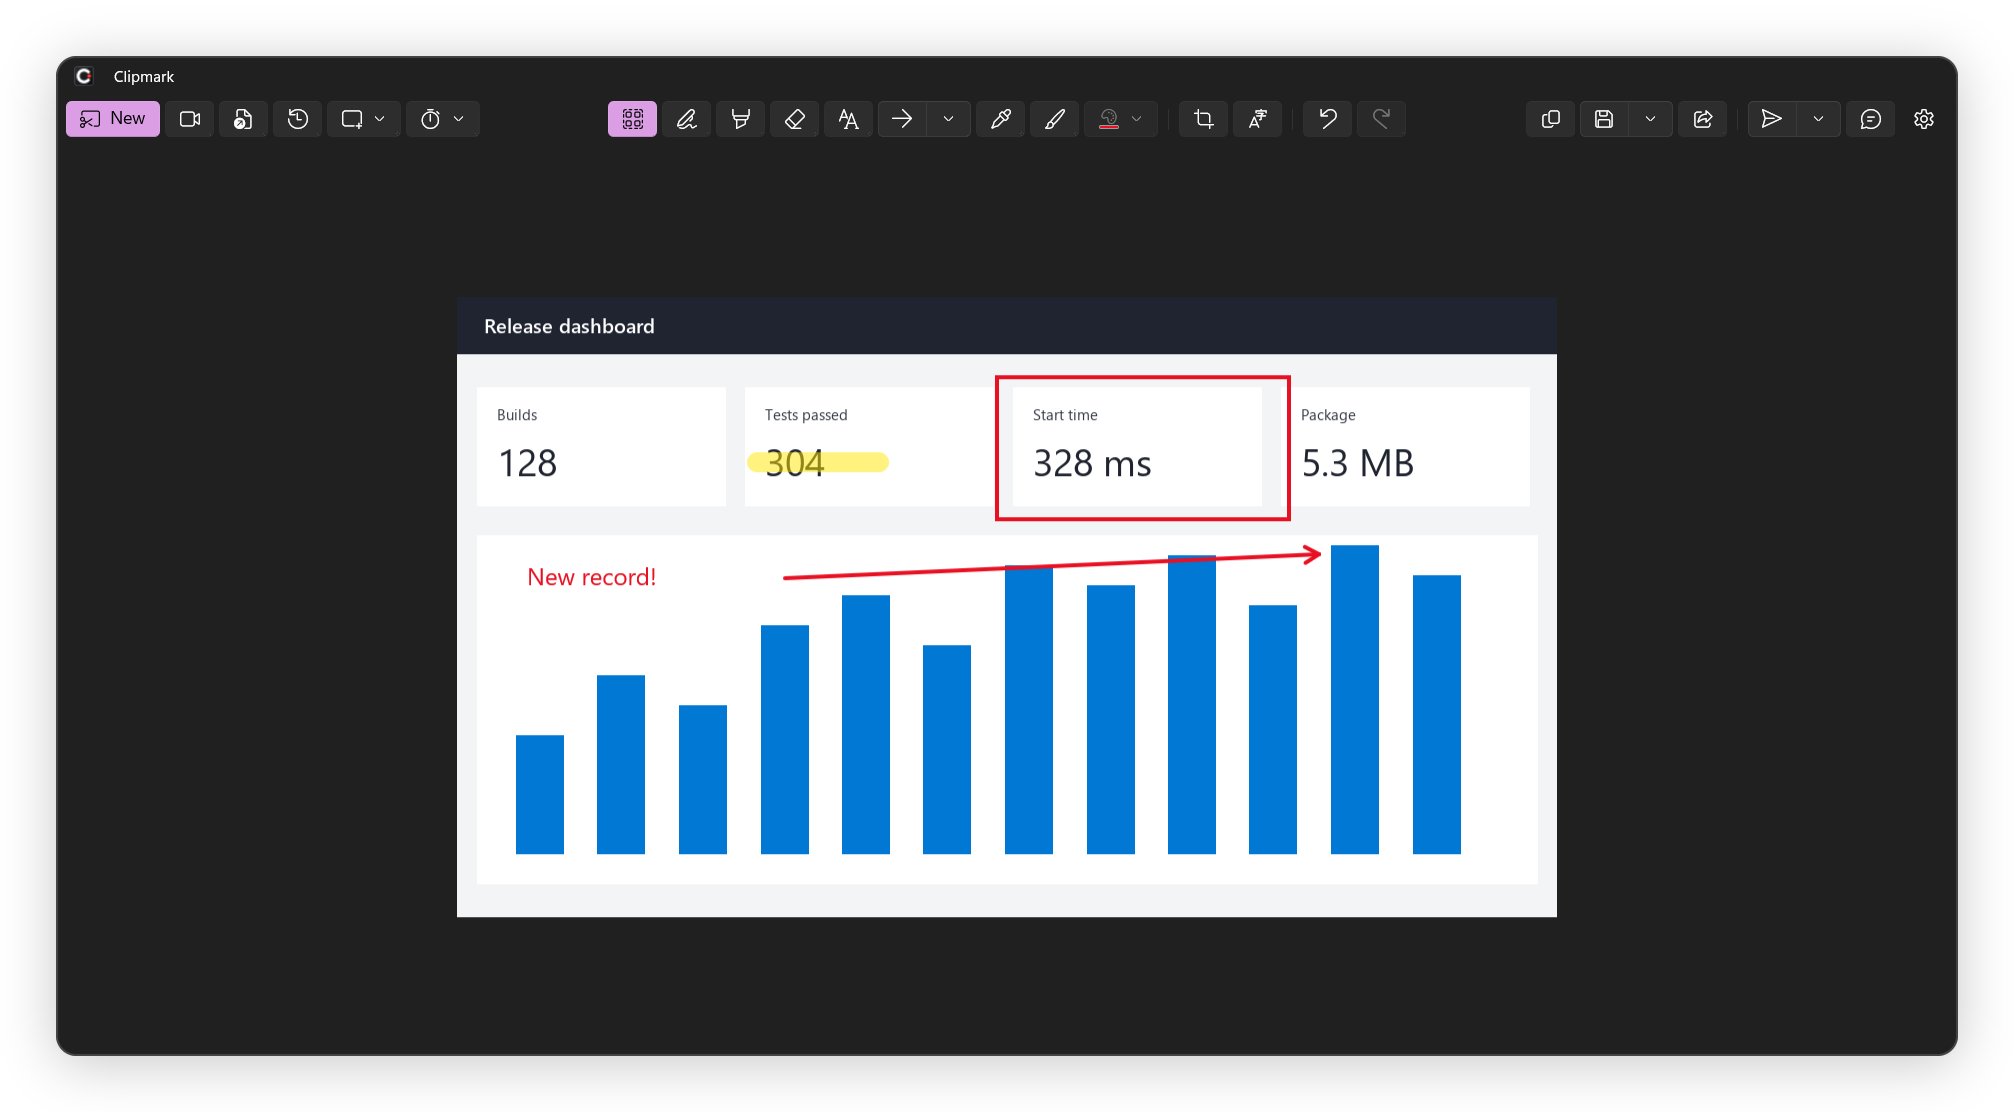Select the brush marker tool
Screen dimensions: 2014x1112
(x=1055, y=119)
